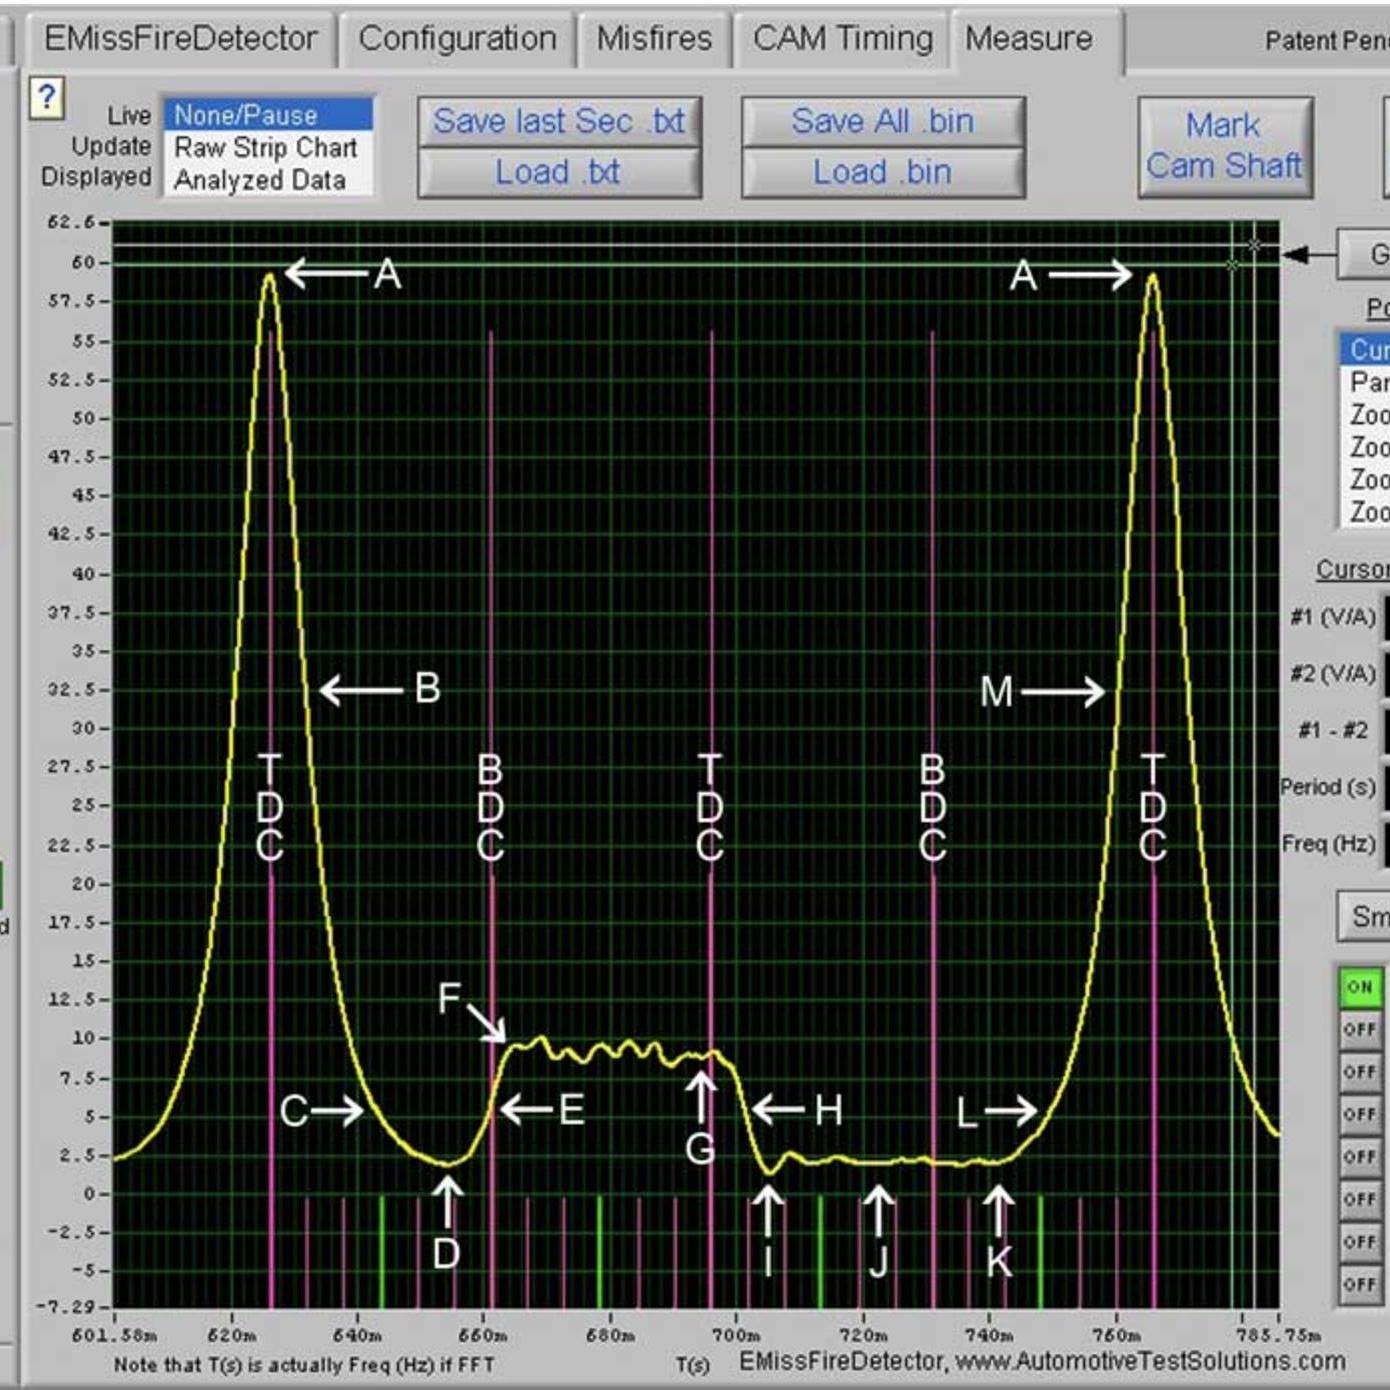The width and height of the screenshot is (1390, 1390).
Task: Choose Raw Strip Chart display option
Action: [266, 148]
